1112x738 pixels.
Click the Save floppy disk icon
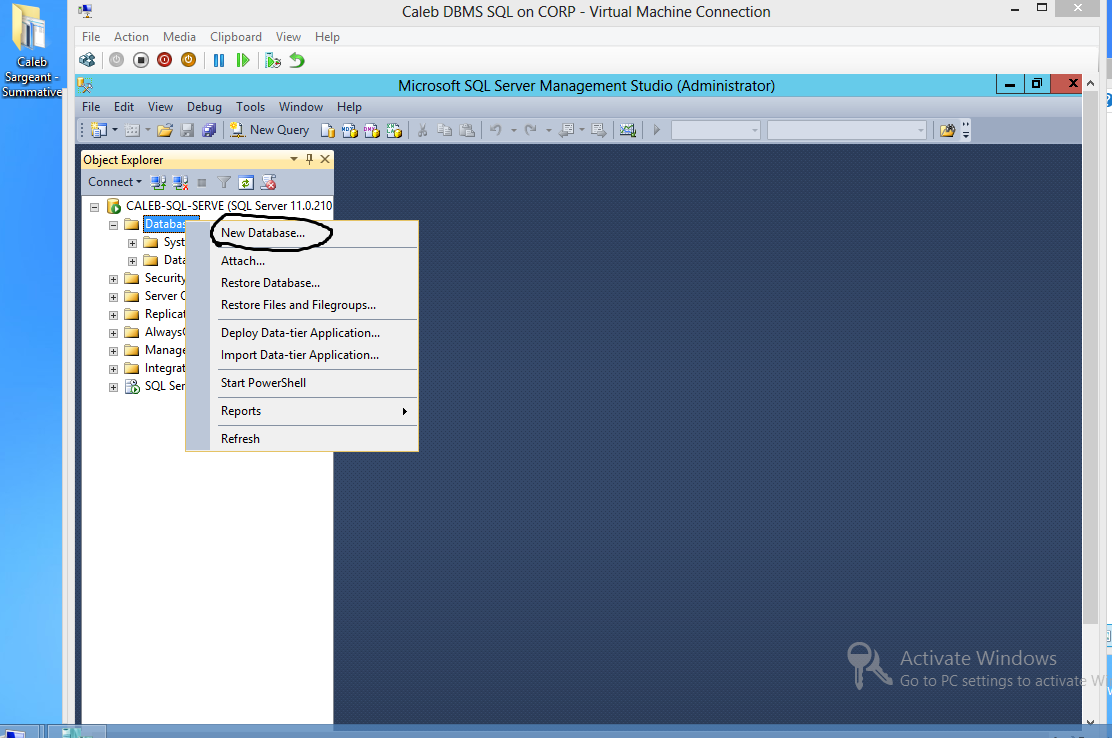coord(187,130)
